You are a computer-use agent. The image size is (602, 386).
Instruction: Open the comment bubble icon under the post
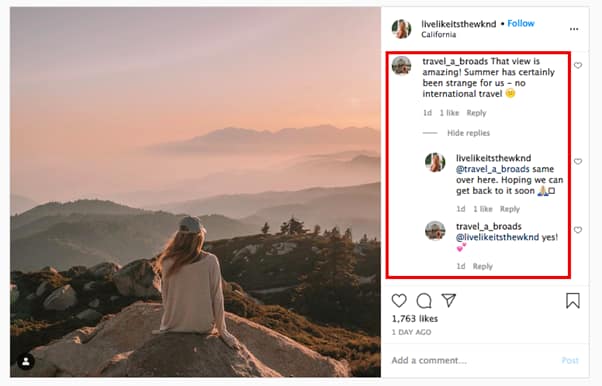(x=424, y=301)
